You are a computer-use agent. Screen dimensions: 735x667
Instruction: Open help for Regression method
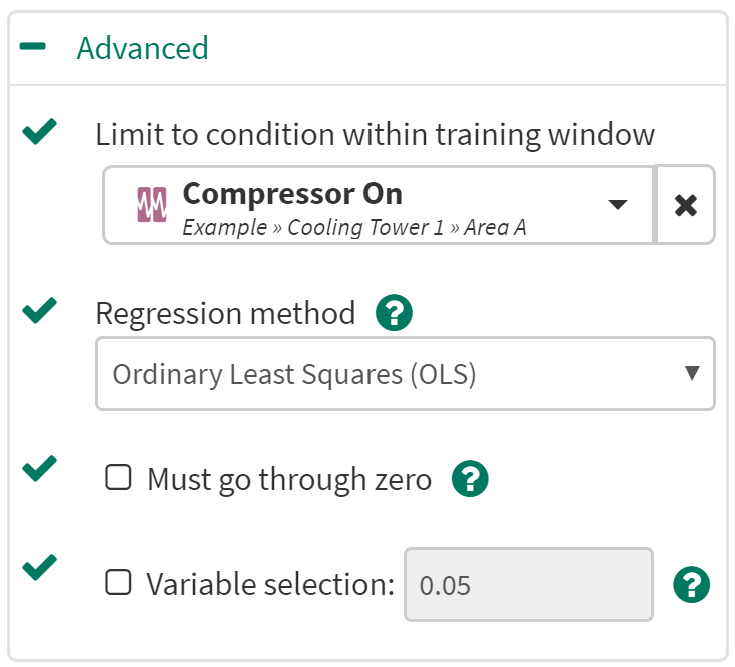point(394,314)
